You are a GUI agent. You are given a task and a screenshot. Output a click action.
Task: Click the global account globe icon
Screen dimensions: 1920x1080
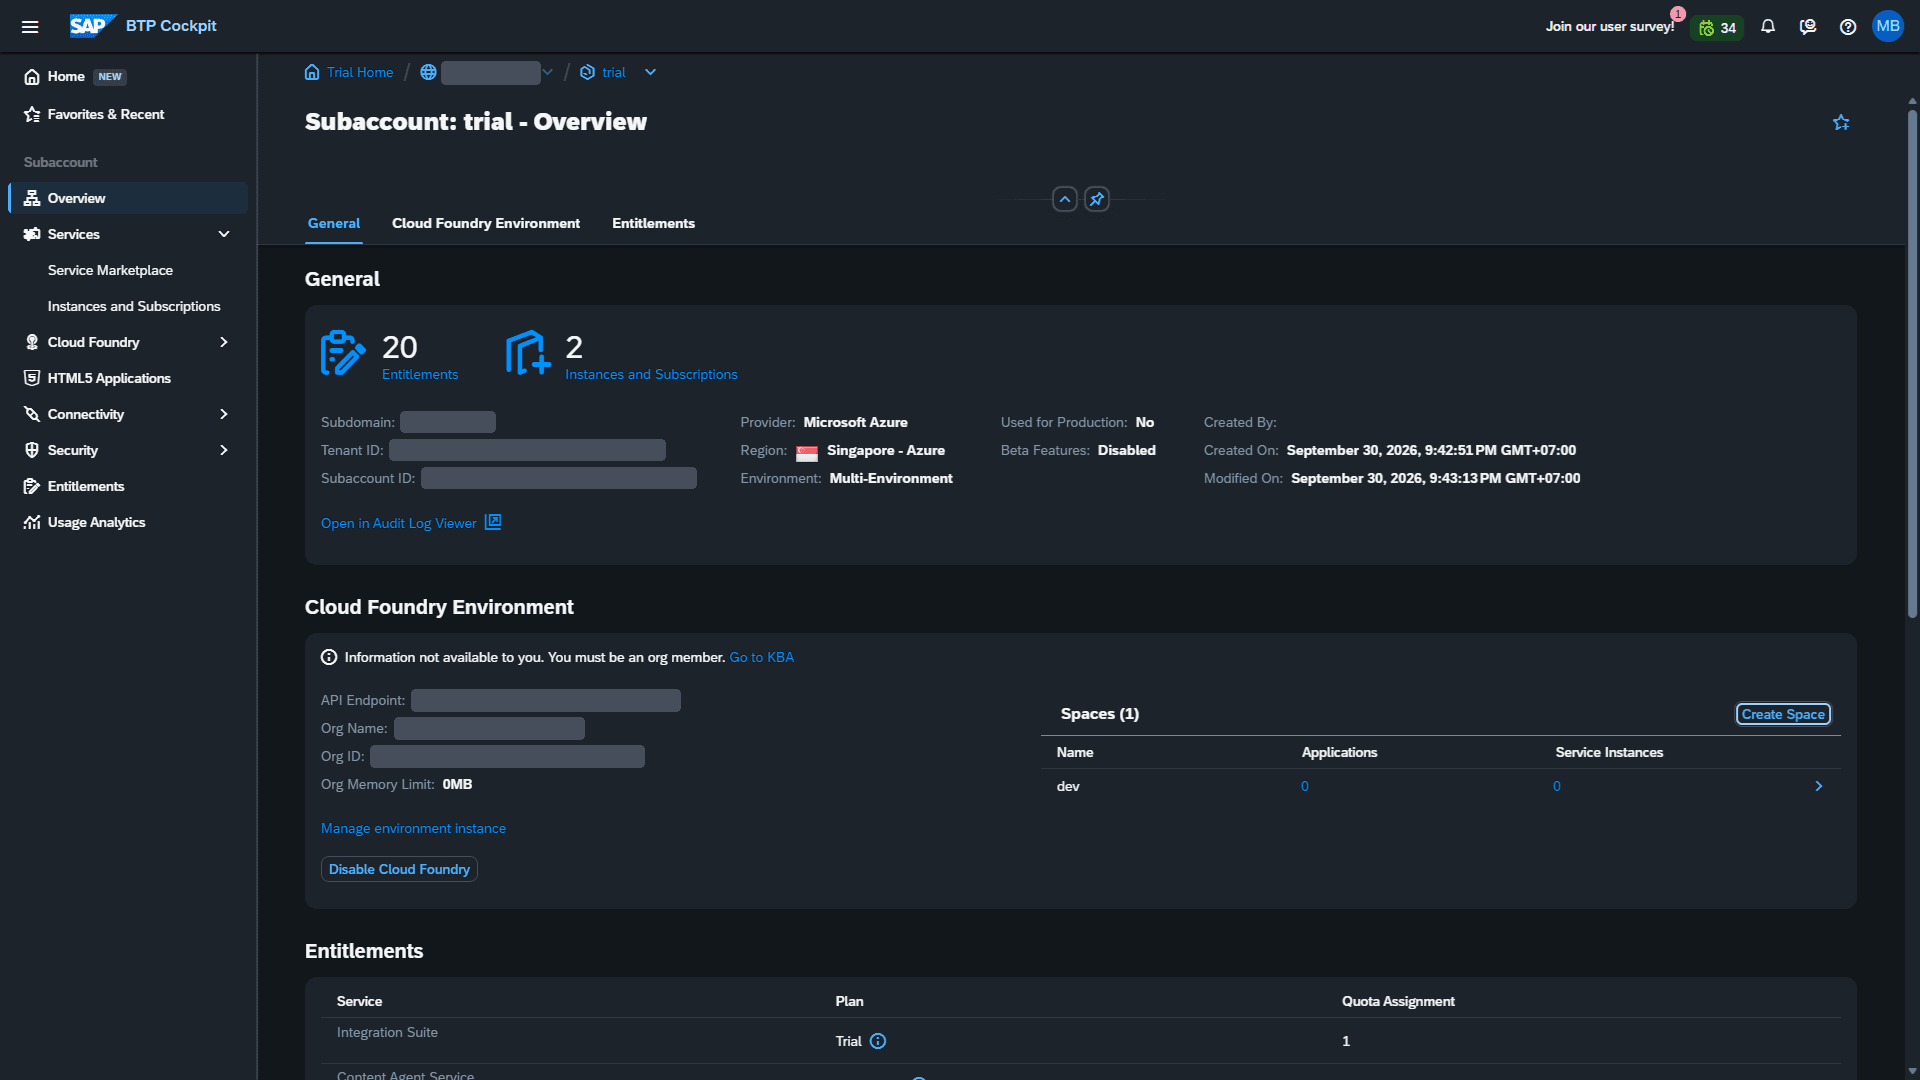[x=428, y=72]
